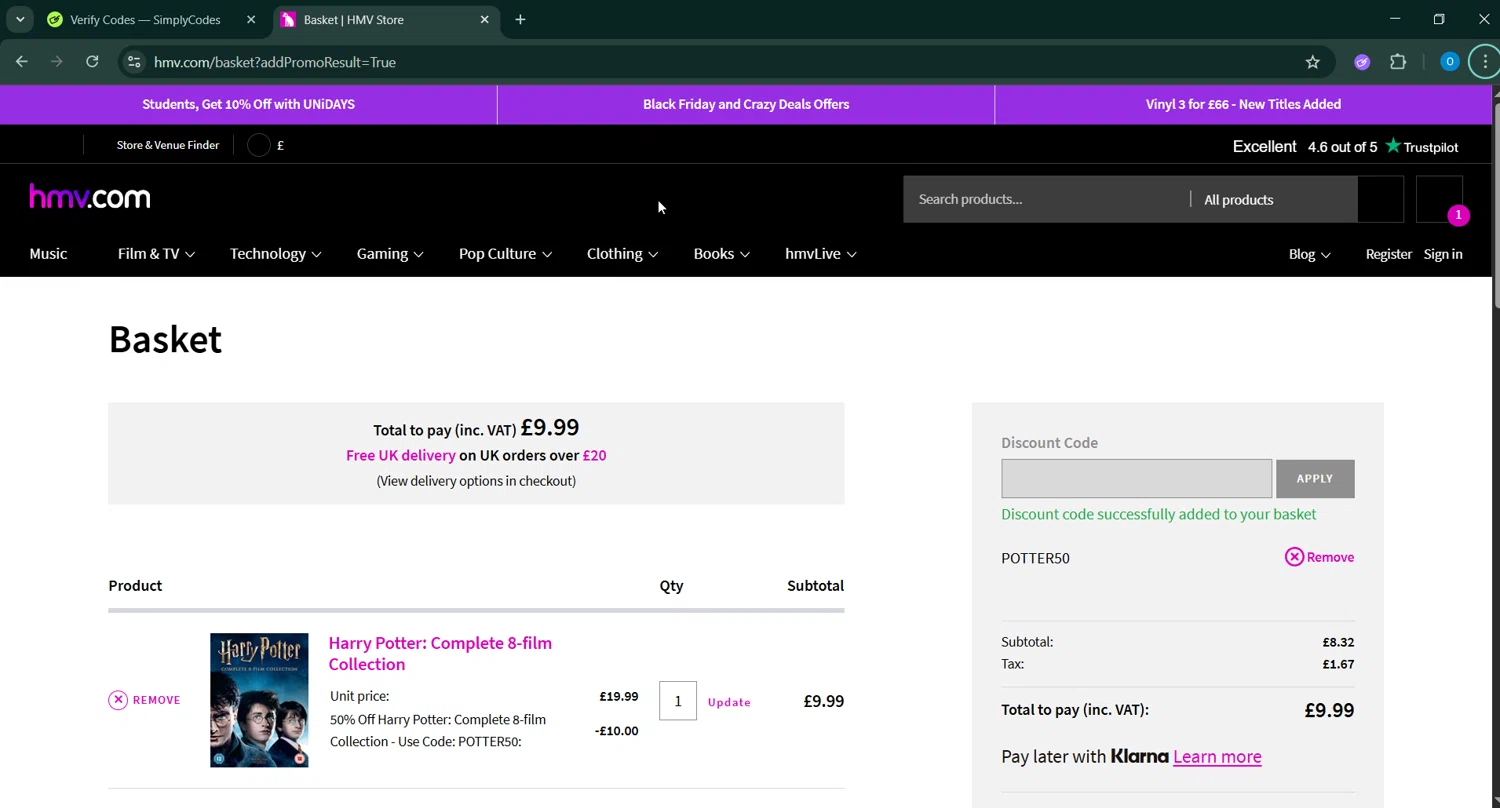Open a new browser tab
Image resolution: width=1500 pixels, height=808 pixels.
click(520, 19)
